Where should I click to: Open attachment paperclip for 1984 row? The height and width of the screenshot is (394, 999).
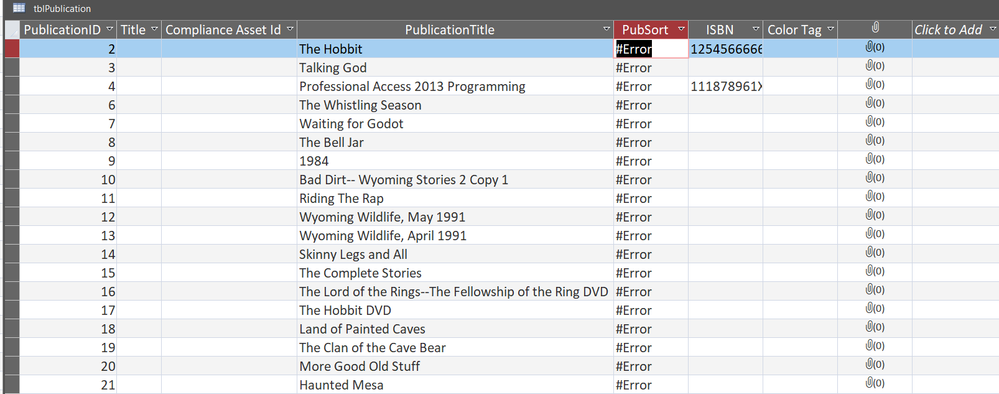tap(875, 161)
